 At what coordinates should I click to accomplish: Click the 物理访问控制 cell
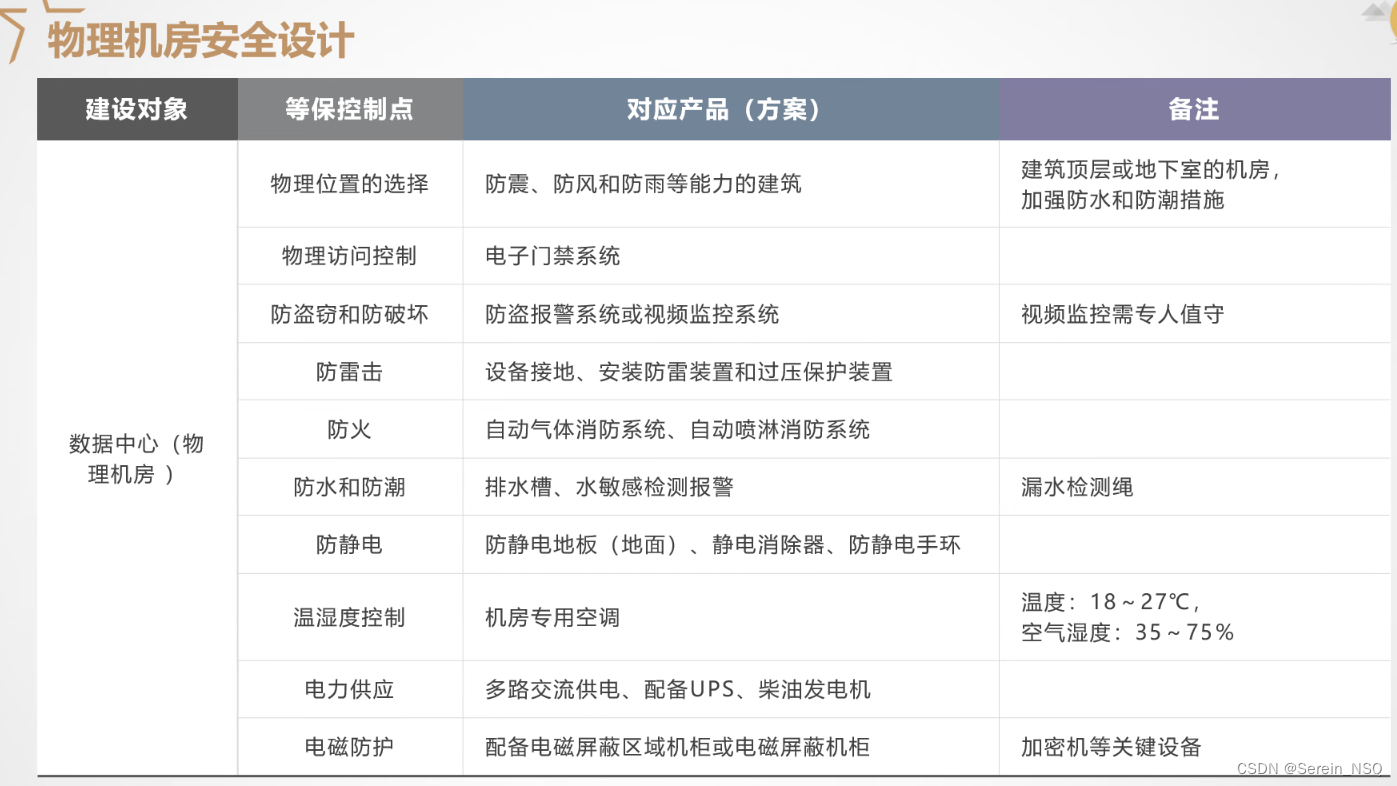click(350, 256)
